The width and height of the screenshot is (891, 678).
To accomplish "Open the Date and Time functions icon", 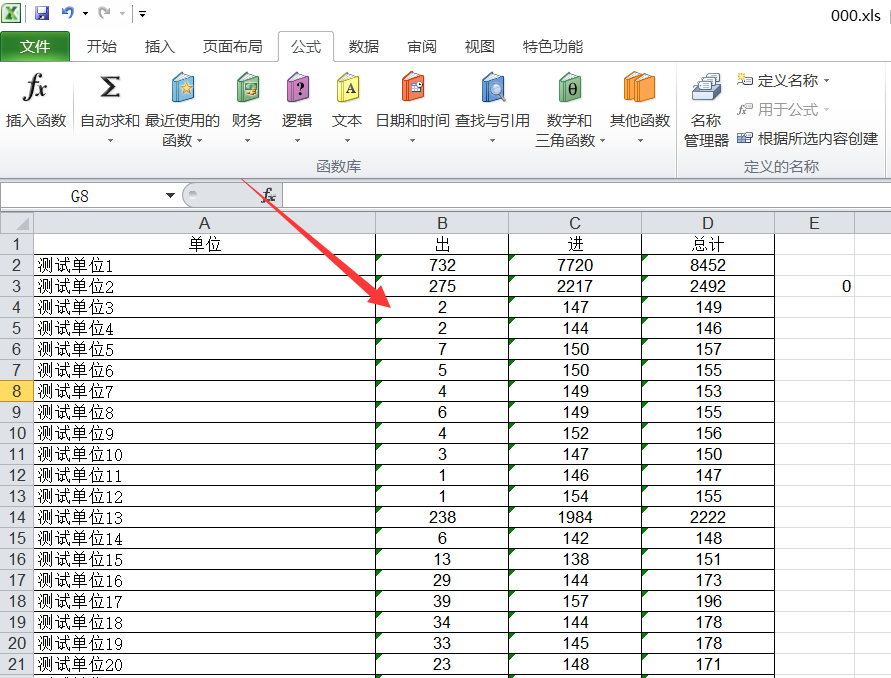I will [x=413, y=88].
